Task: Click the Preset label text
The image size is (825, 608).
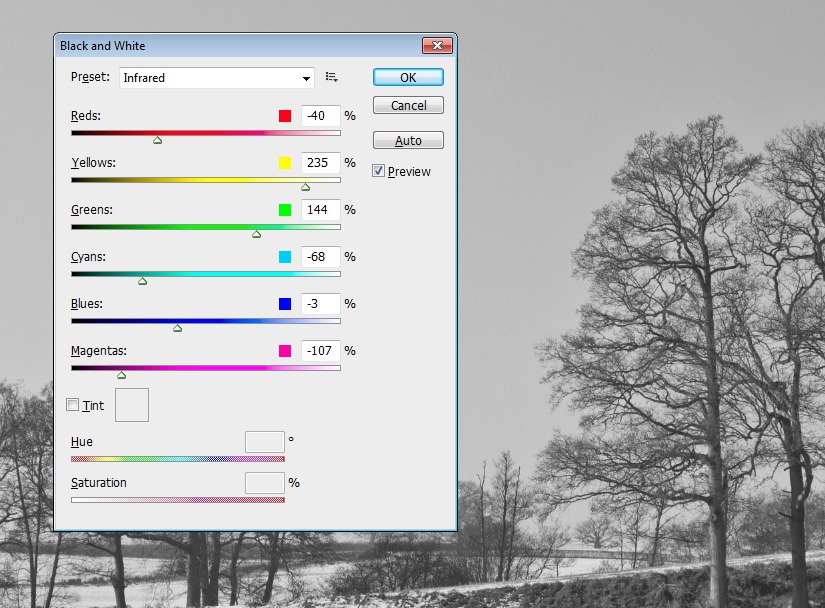Action: [90, 77]
